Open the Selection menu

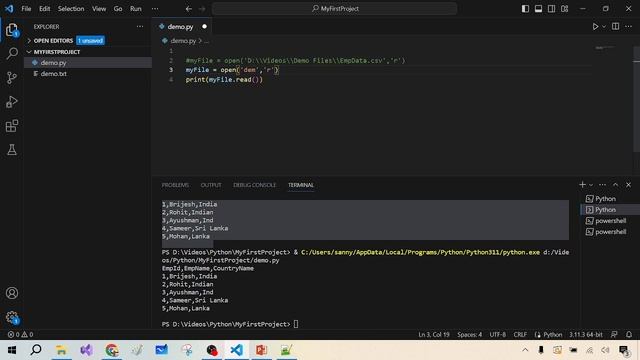tap(71, 9)
